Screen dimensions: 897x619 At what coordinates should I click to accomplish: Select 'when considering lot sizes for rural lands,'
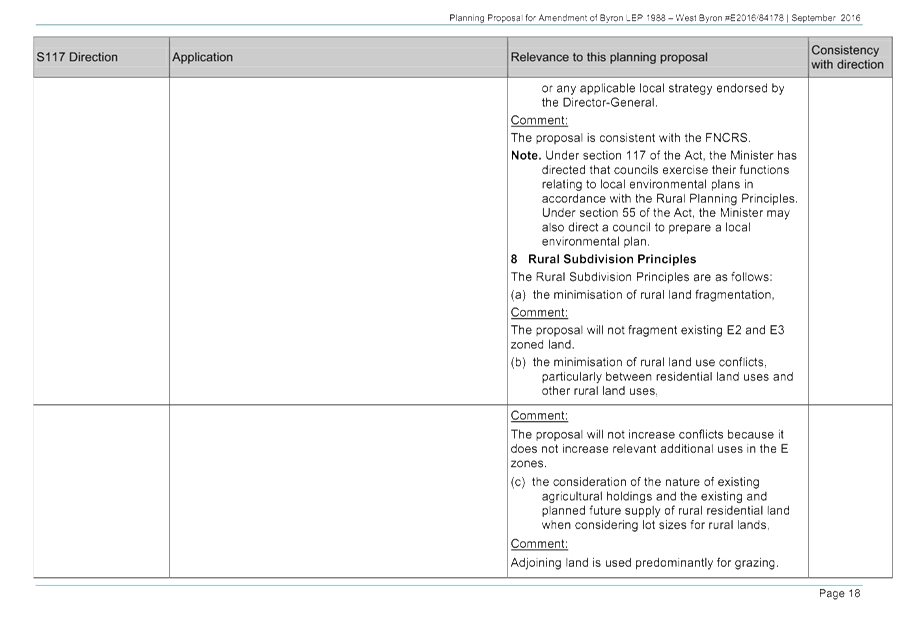[x=656, y=525]
